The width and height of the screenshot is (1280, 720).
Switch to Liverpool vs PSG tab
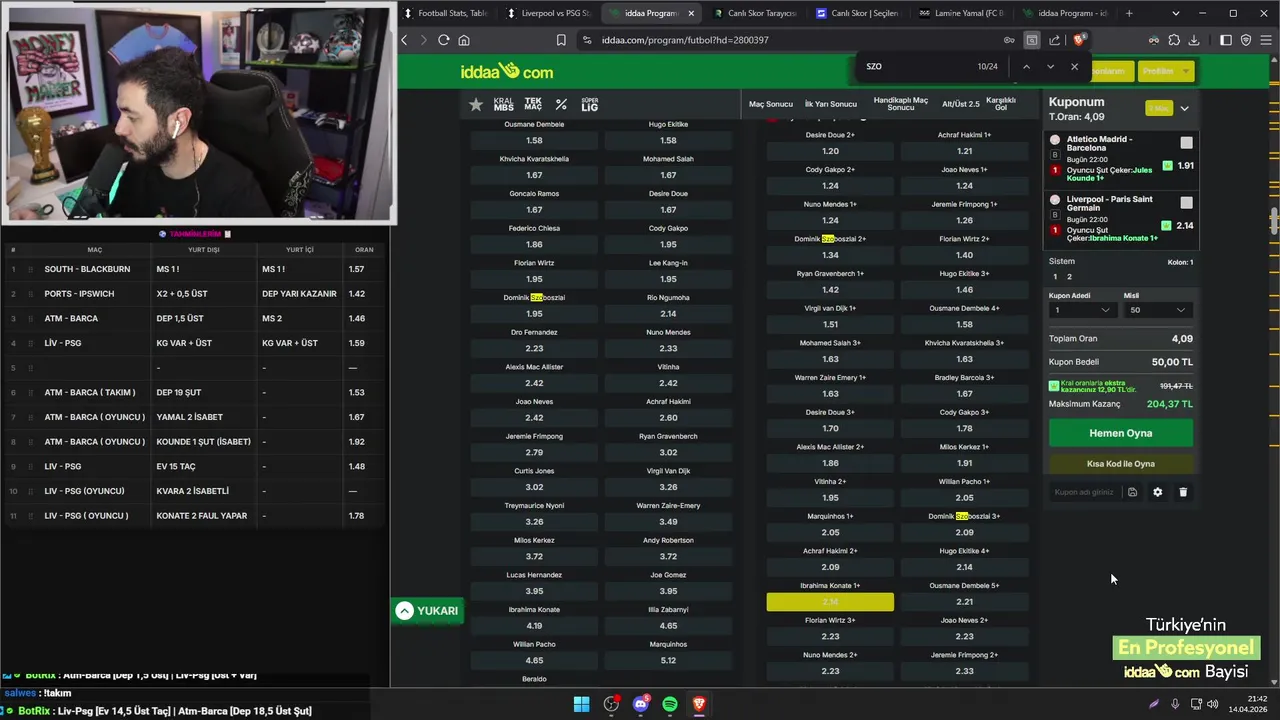coord(549,13)
